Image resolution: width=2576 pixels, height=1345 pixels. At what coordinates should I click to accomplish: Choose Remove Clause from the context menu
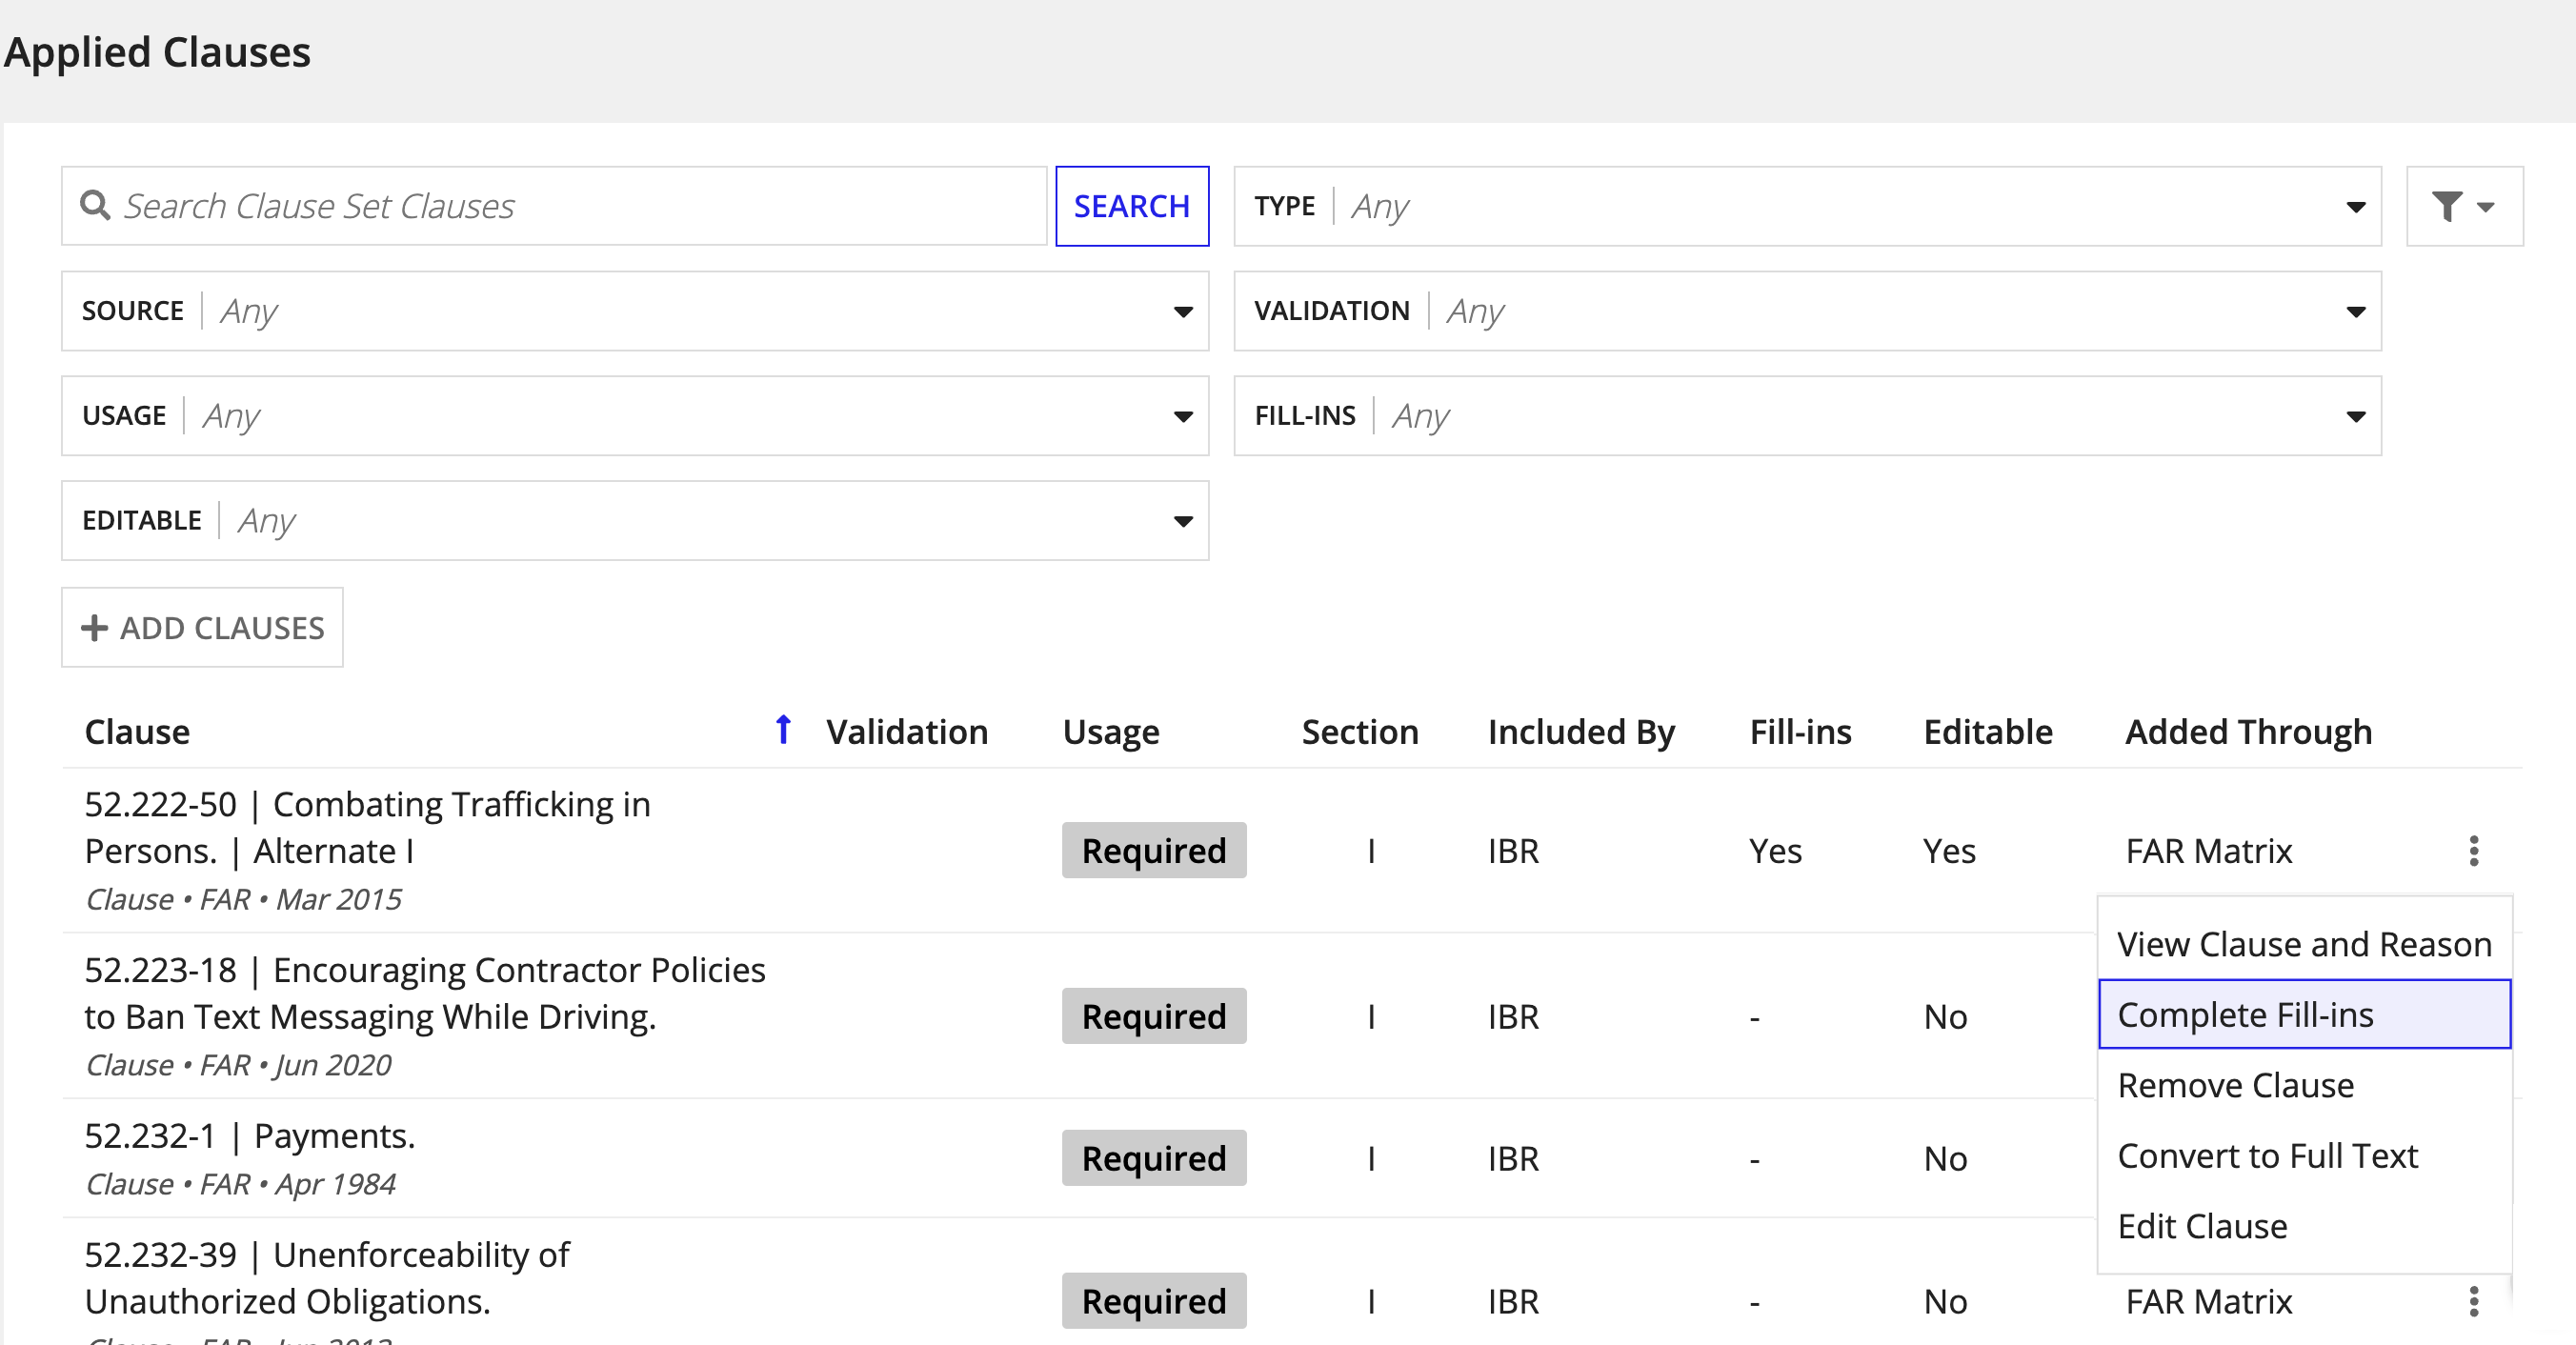pos(2304,1085)
